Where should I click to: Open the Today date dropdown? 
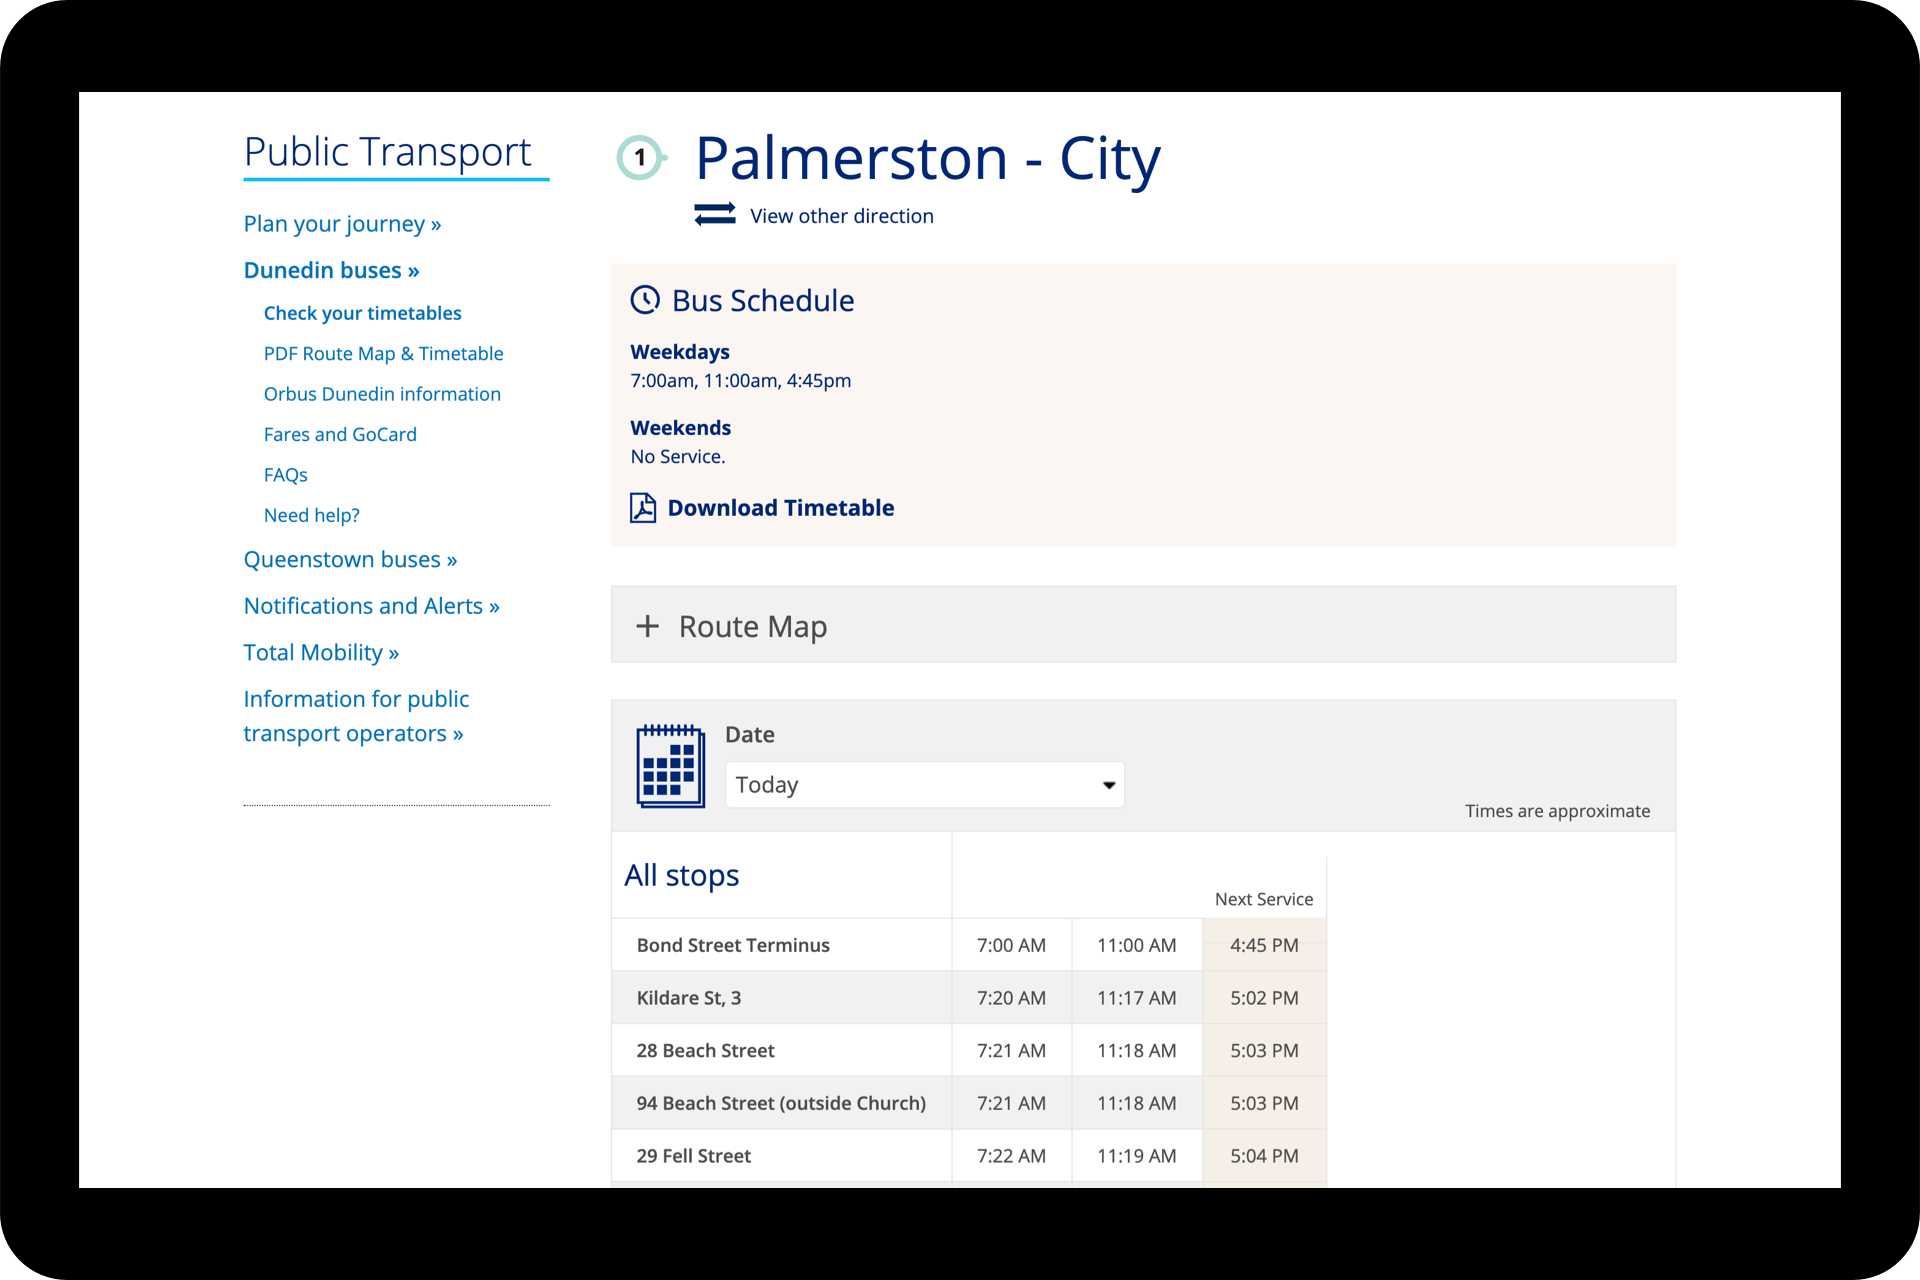[x=924, y=785]
